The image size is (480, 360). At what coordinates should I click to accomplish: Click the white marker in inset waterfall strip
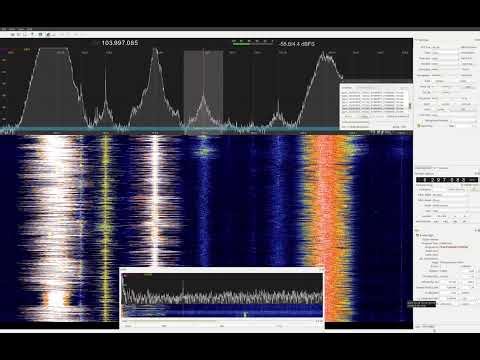[245, 314]
